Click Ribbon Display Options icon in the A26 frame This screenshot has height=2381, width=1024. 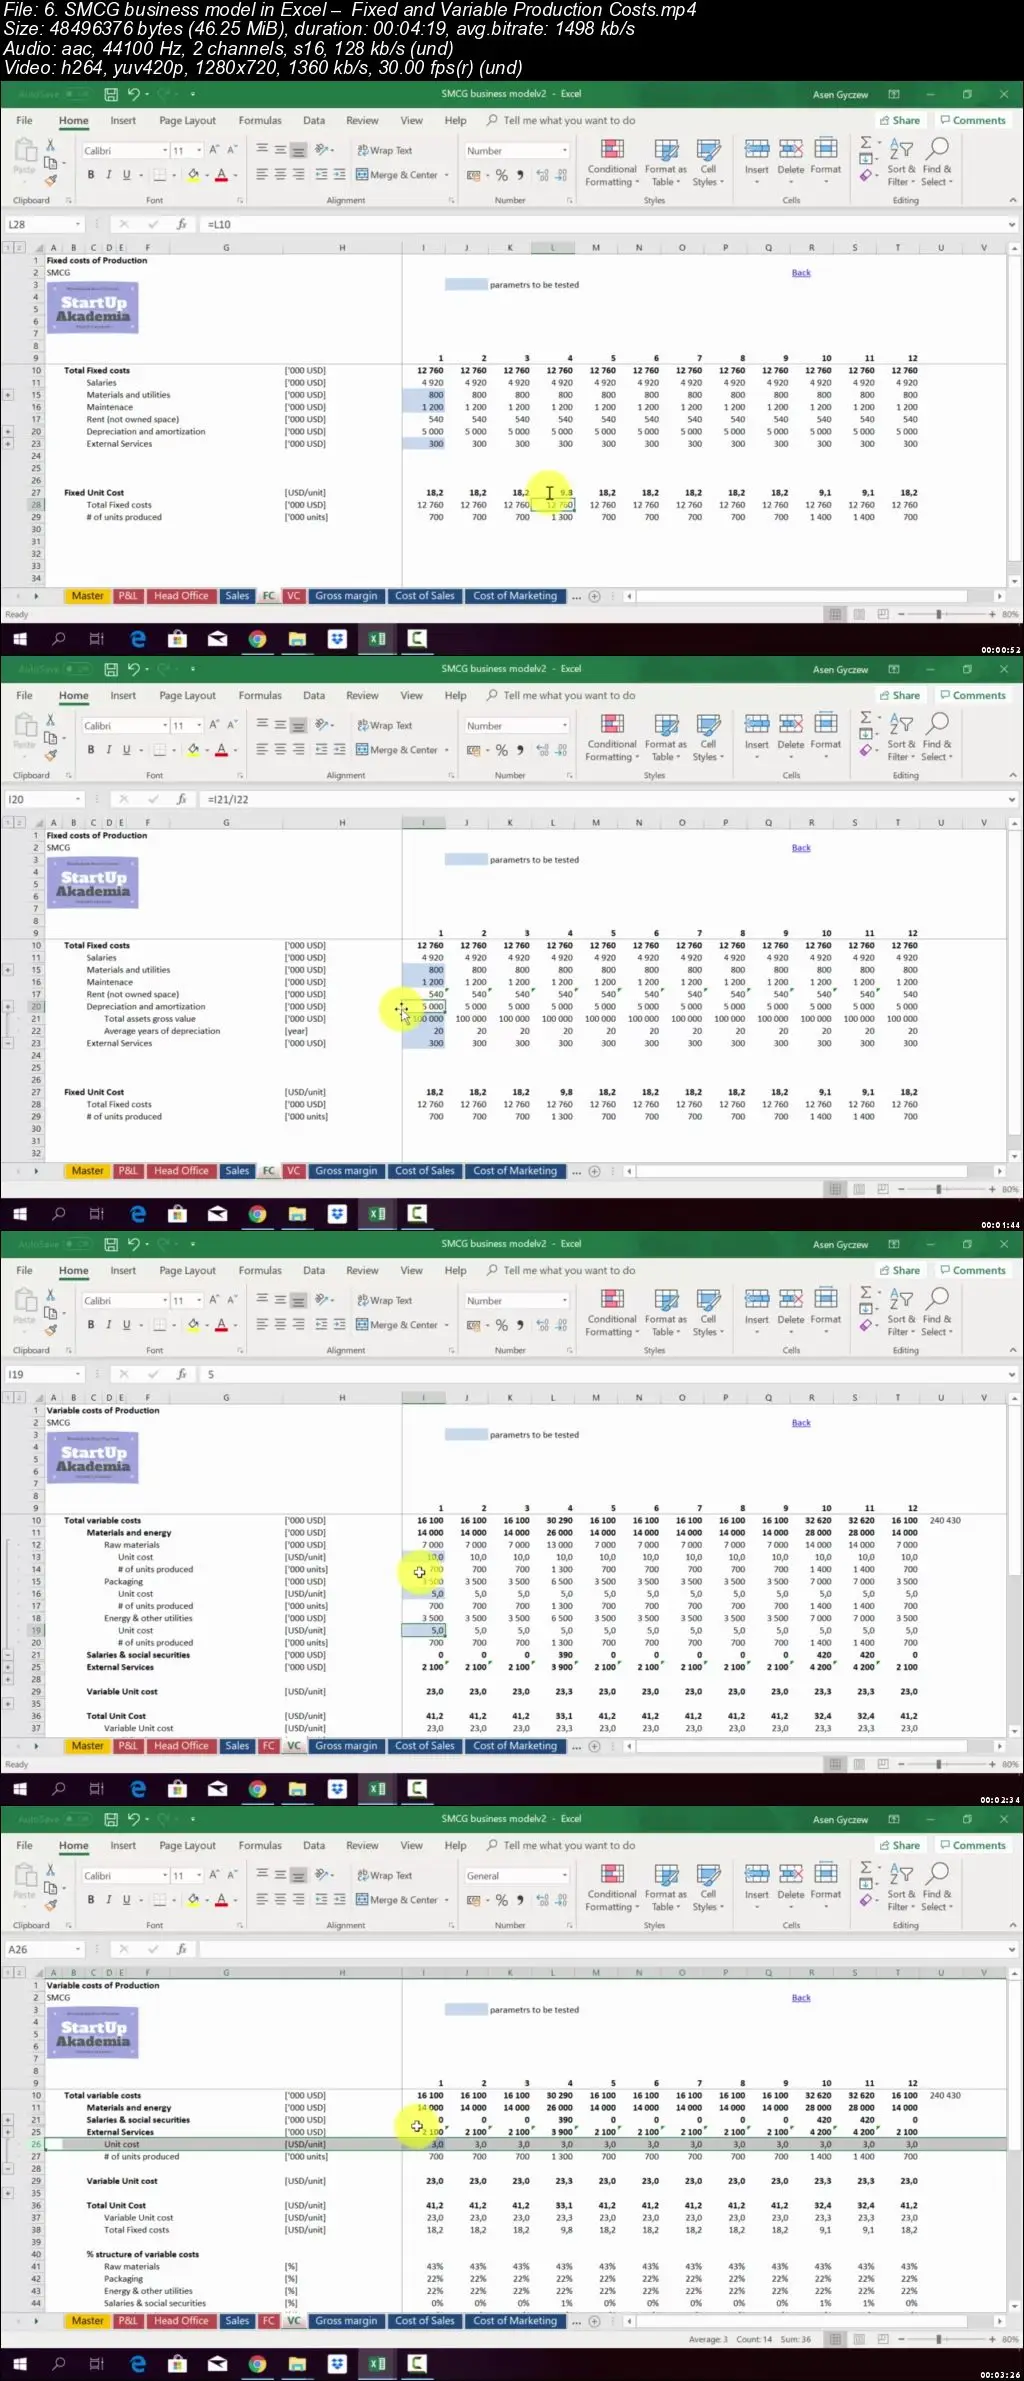coord(894,1819)
